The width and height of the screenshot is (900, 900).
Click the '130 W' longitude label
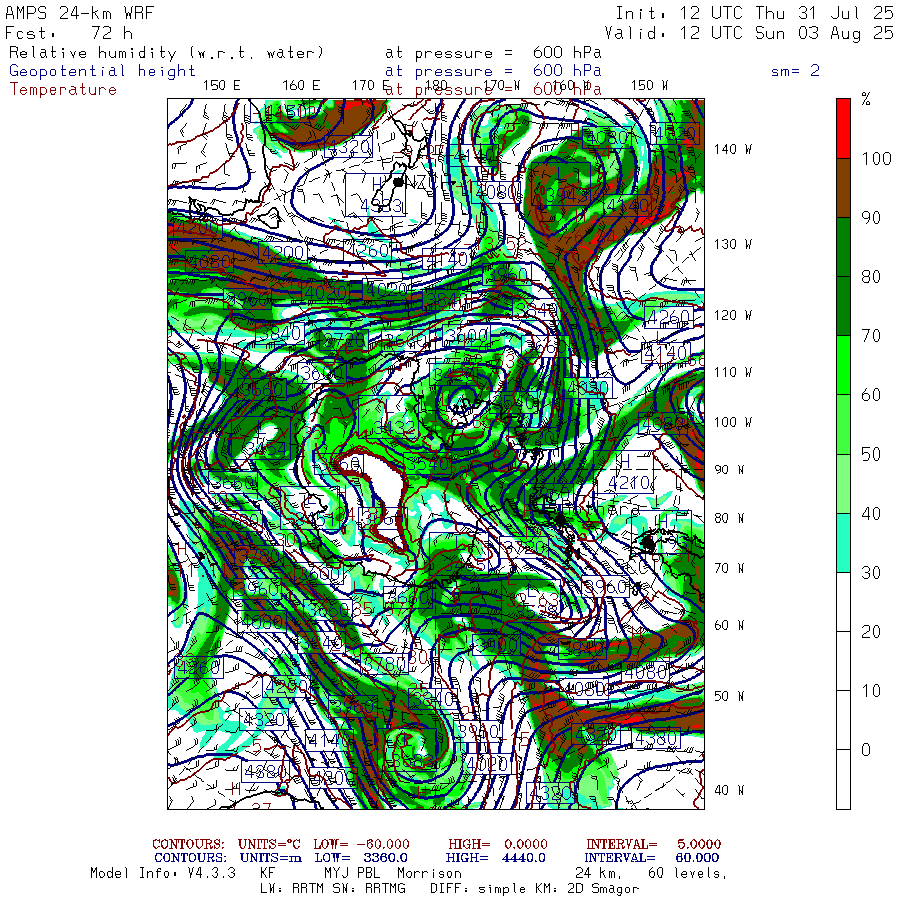tap(733, 245)
